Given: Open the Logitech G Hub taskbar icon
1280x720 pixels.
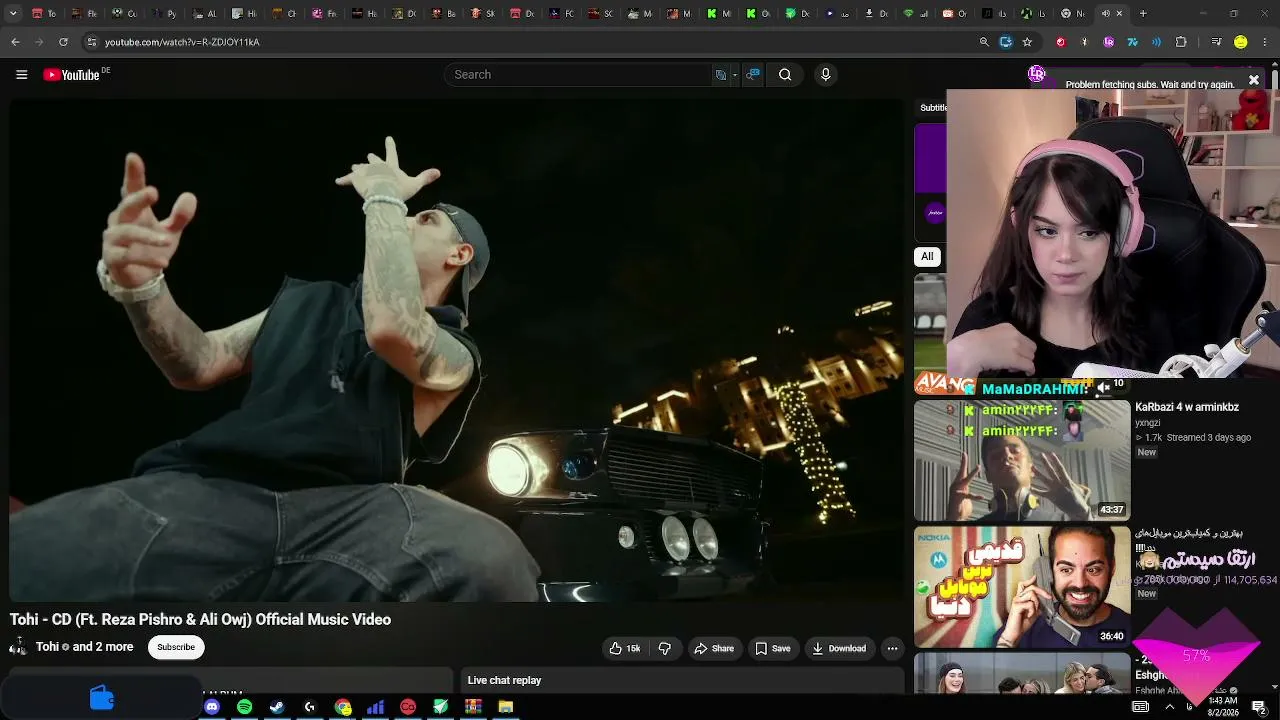Looking at the screenshot, I should (x=310, y=707).
